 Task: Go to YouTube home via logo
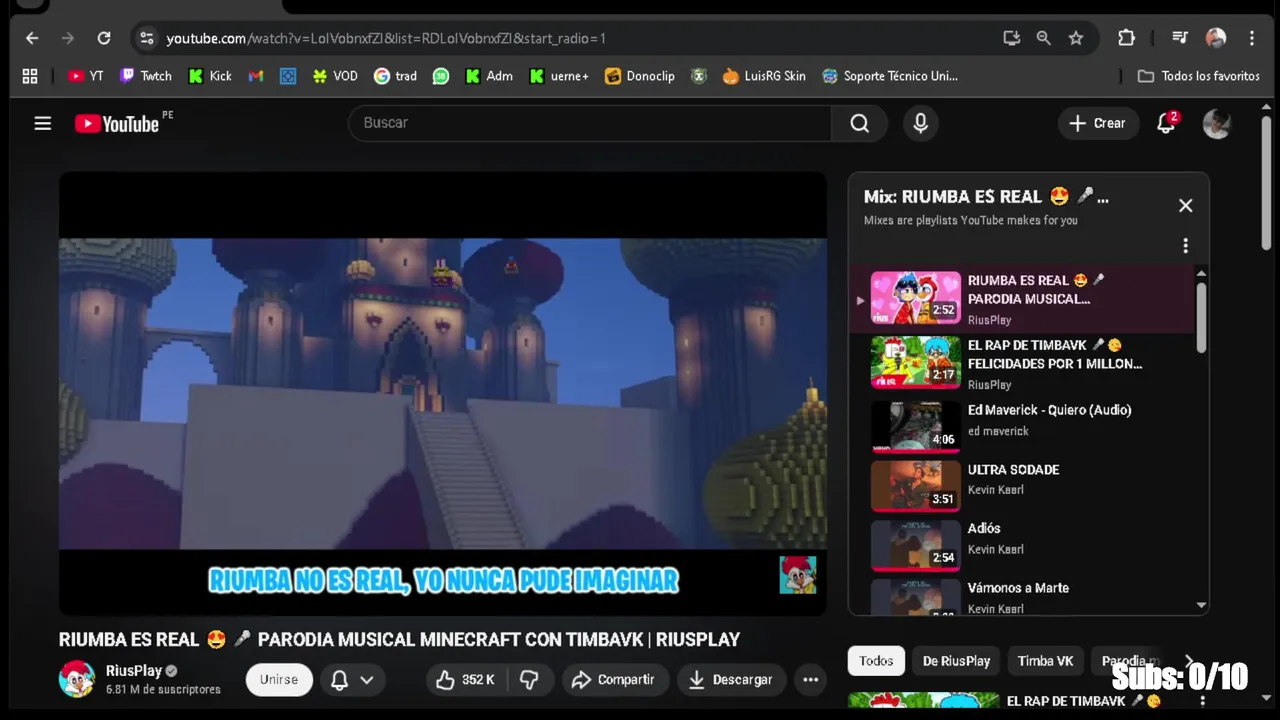click(x=117, y=123)
